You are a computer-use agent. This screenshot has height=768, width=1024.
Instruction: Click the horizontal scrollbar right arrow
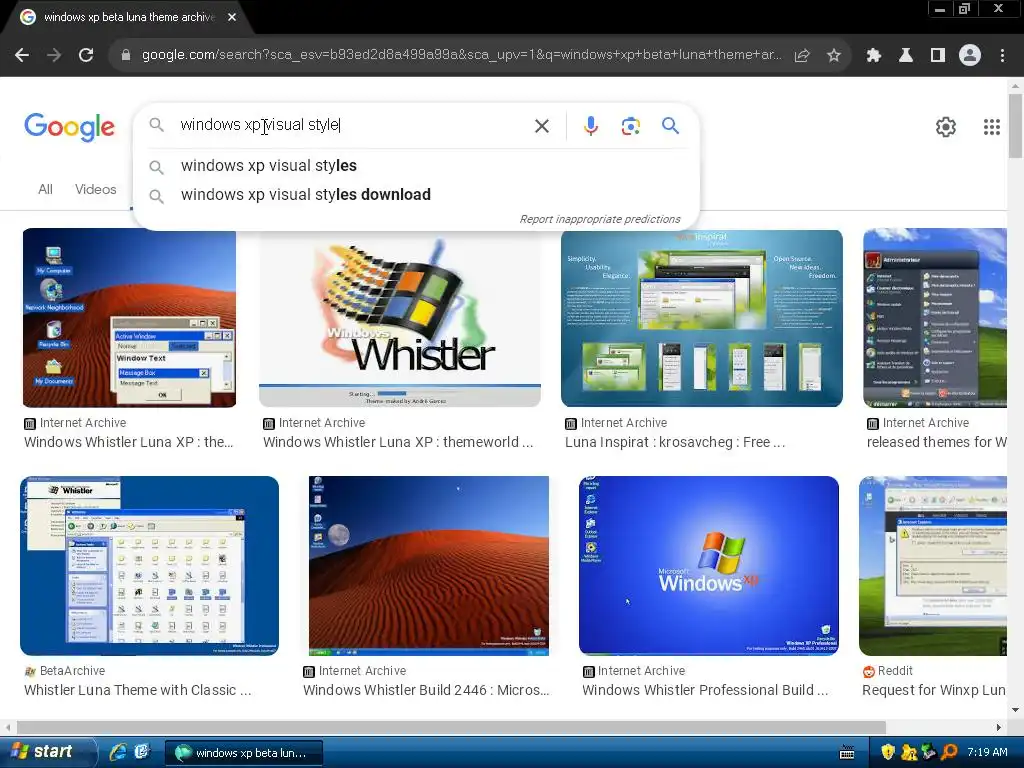999,727
